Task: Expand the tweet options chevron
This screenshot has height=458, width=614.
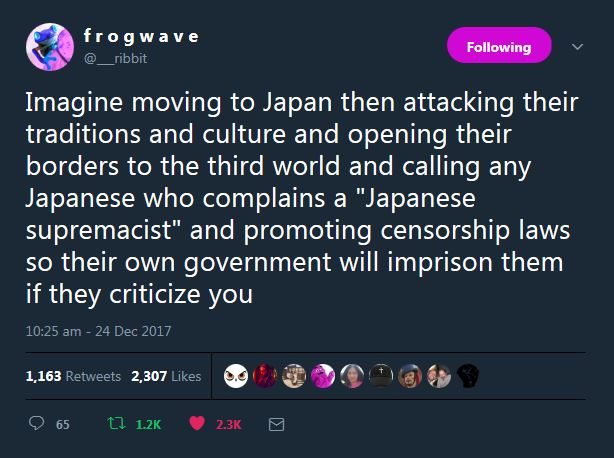Action: 577,47
